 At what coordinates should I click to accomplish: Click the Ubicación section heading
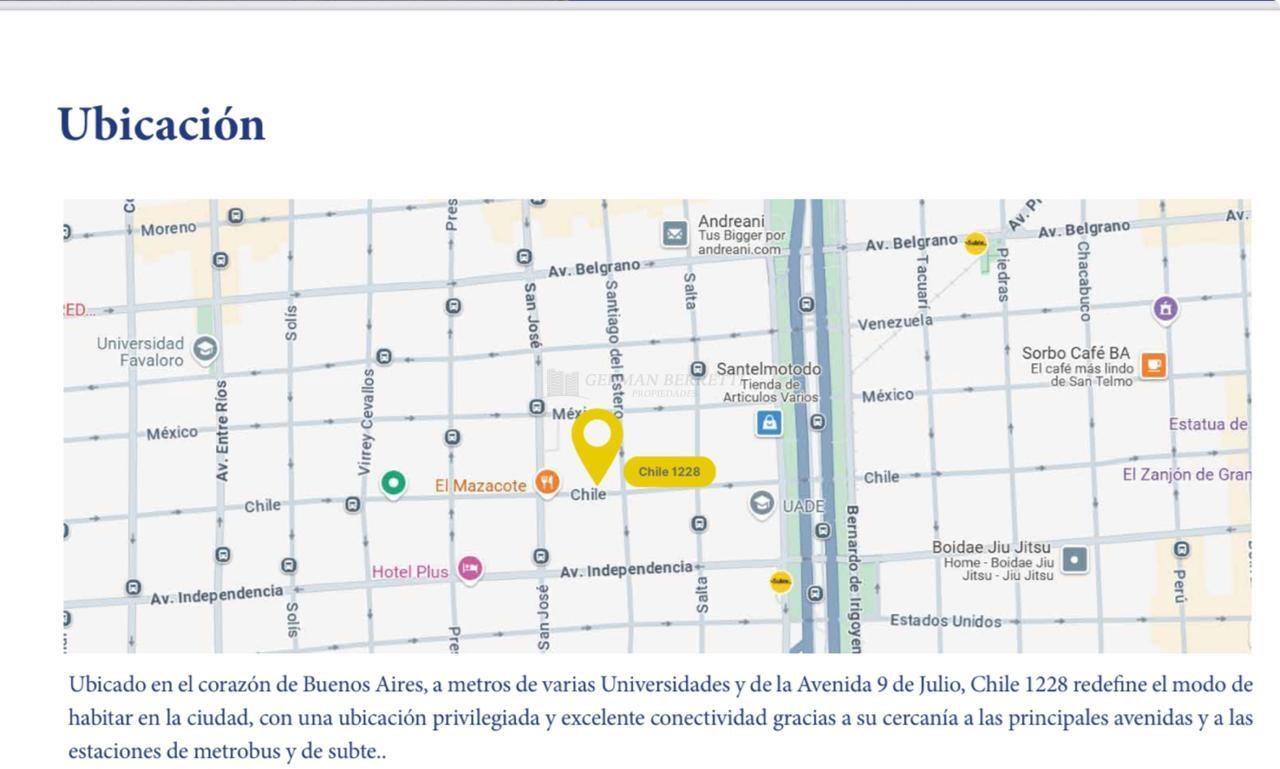pyautogui.click(x=162, y=125)
